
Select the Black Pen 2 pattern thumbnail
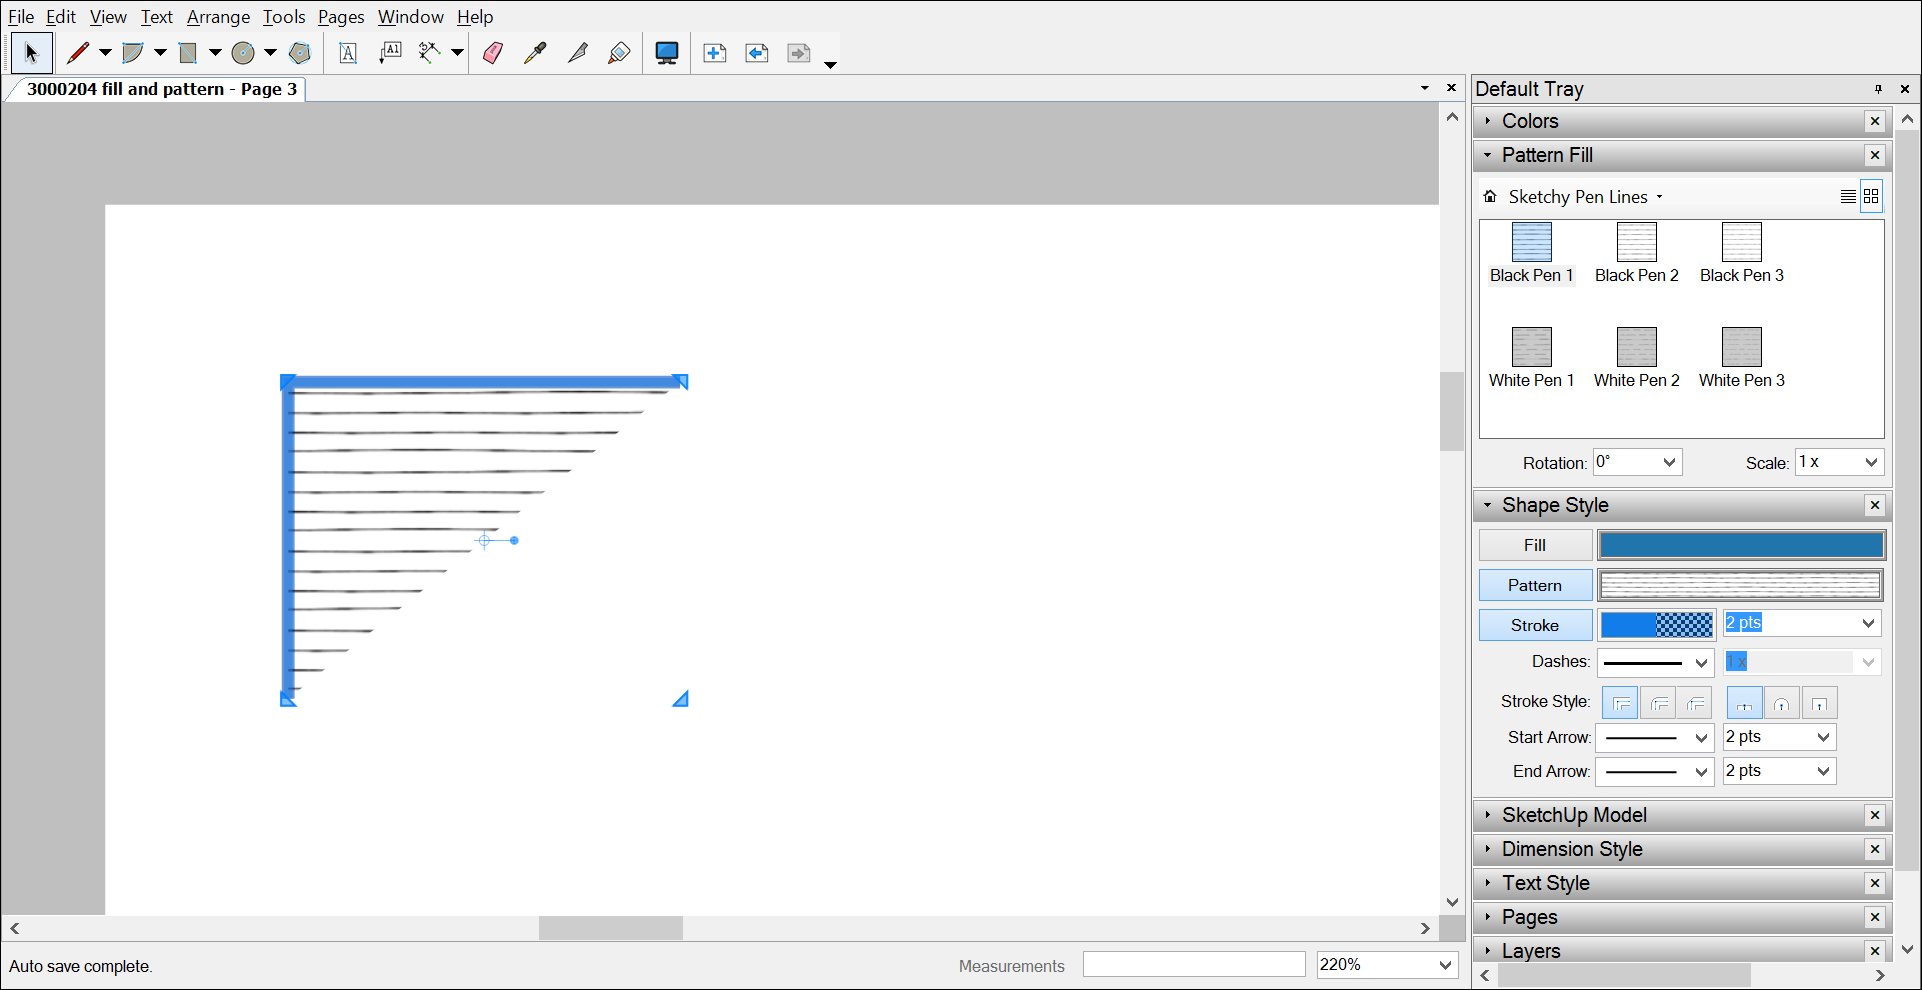1636,243
